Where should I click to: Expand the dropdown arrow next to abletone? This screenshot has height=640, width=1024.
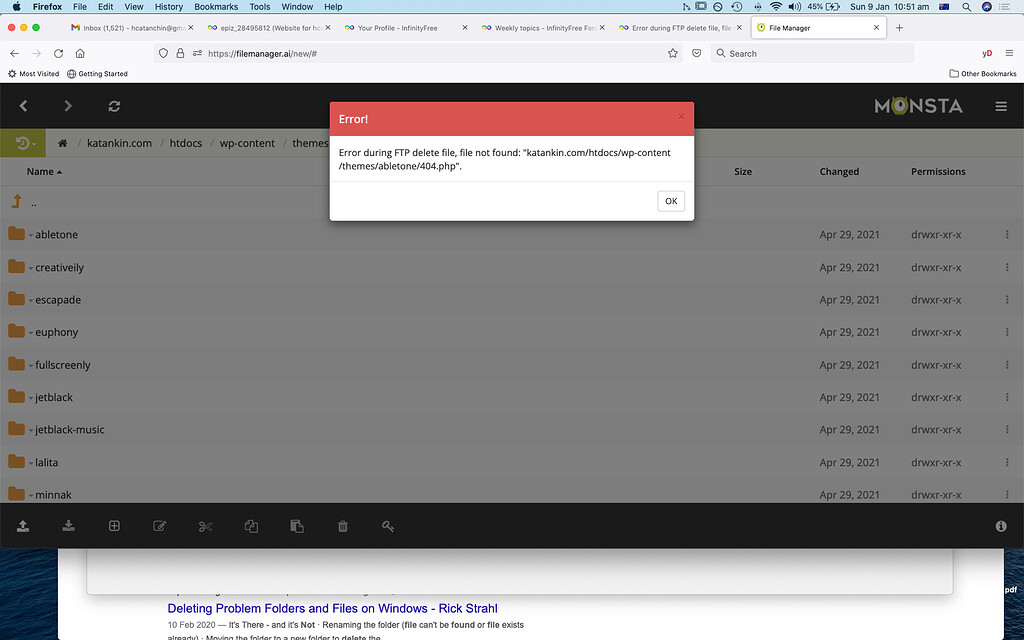[31, 236]
